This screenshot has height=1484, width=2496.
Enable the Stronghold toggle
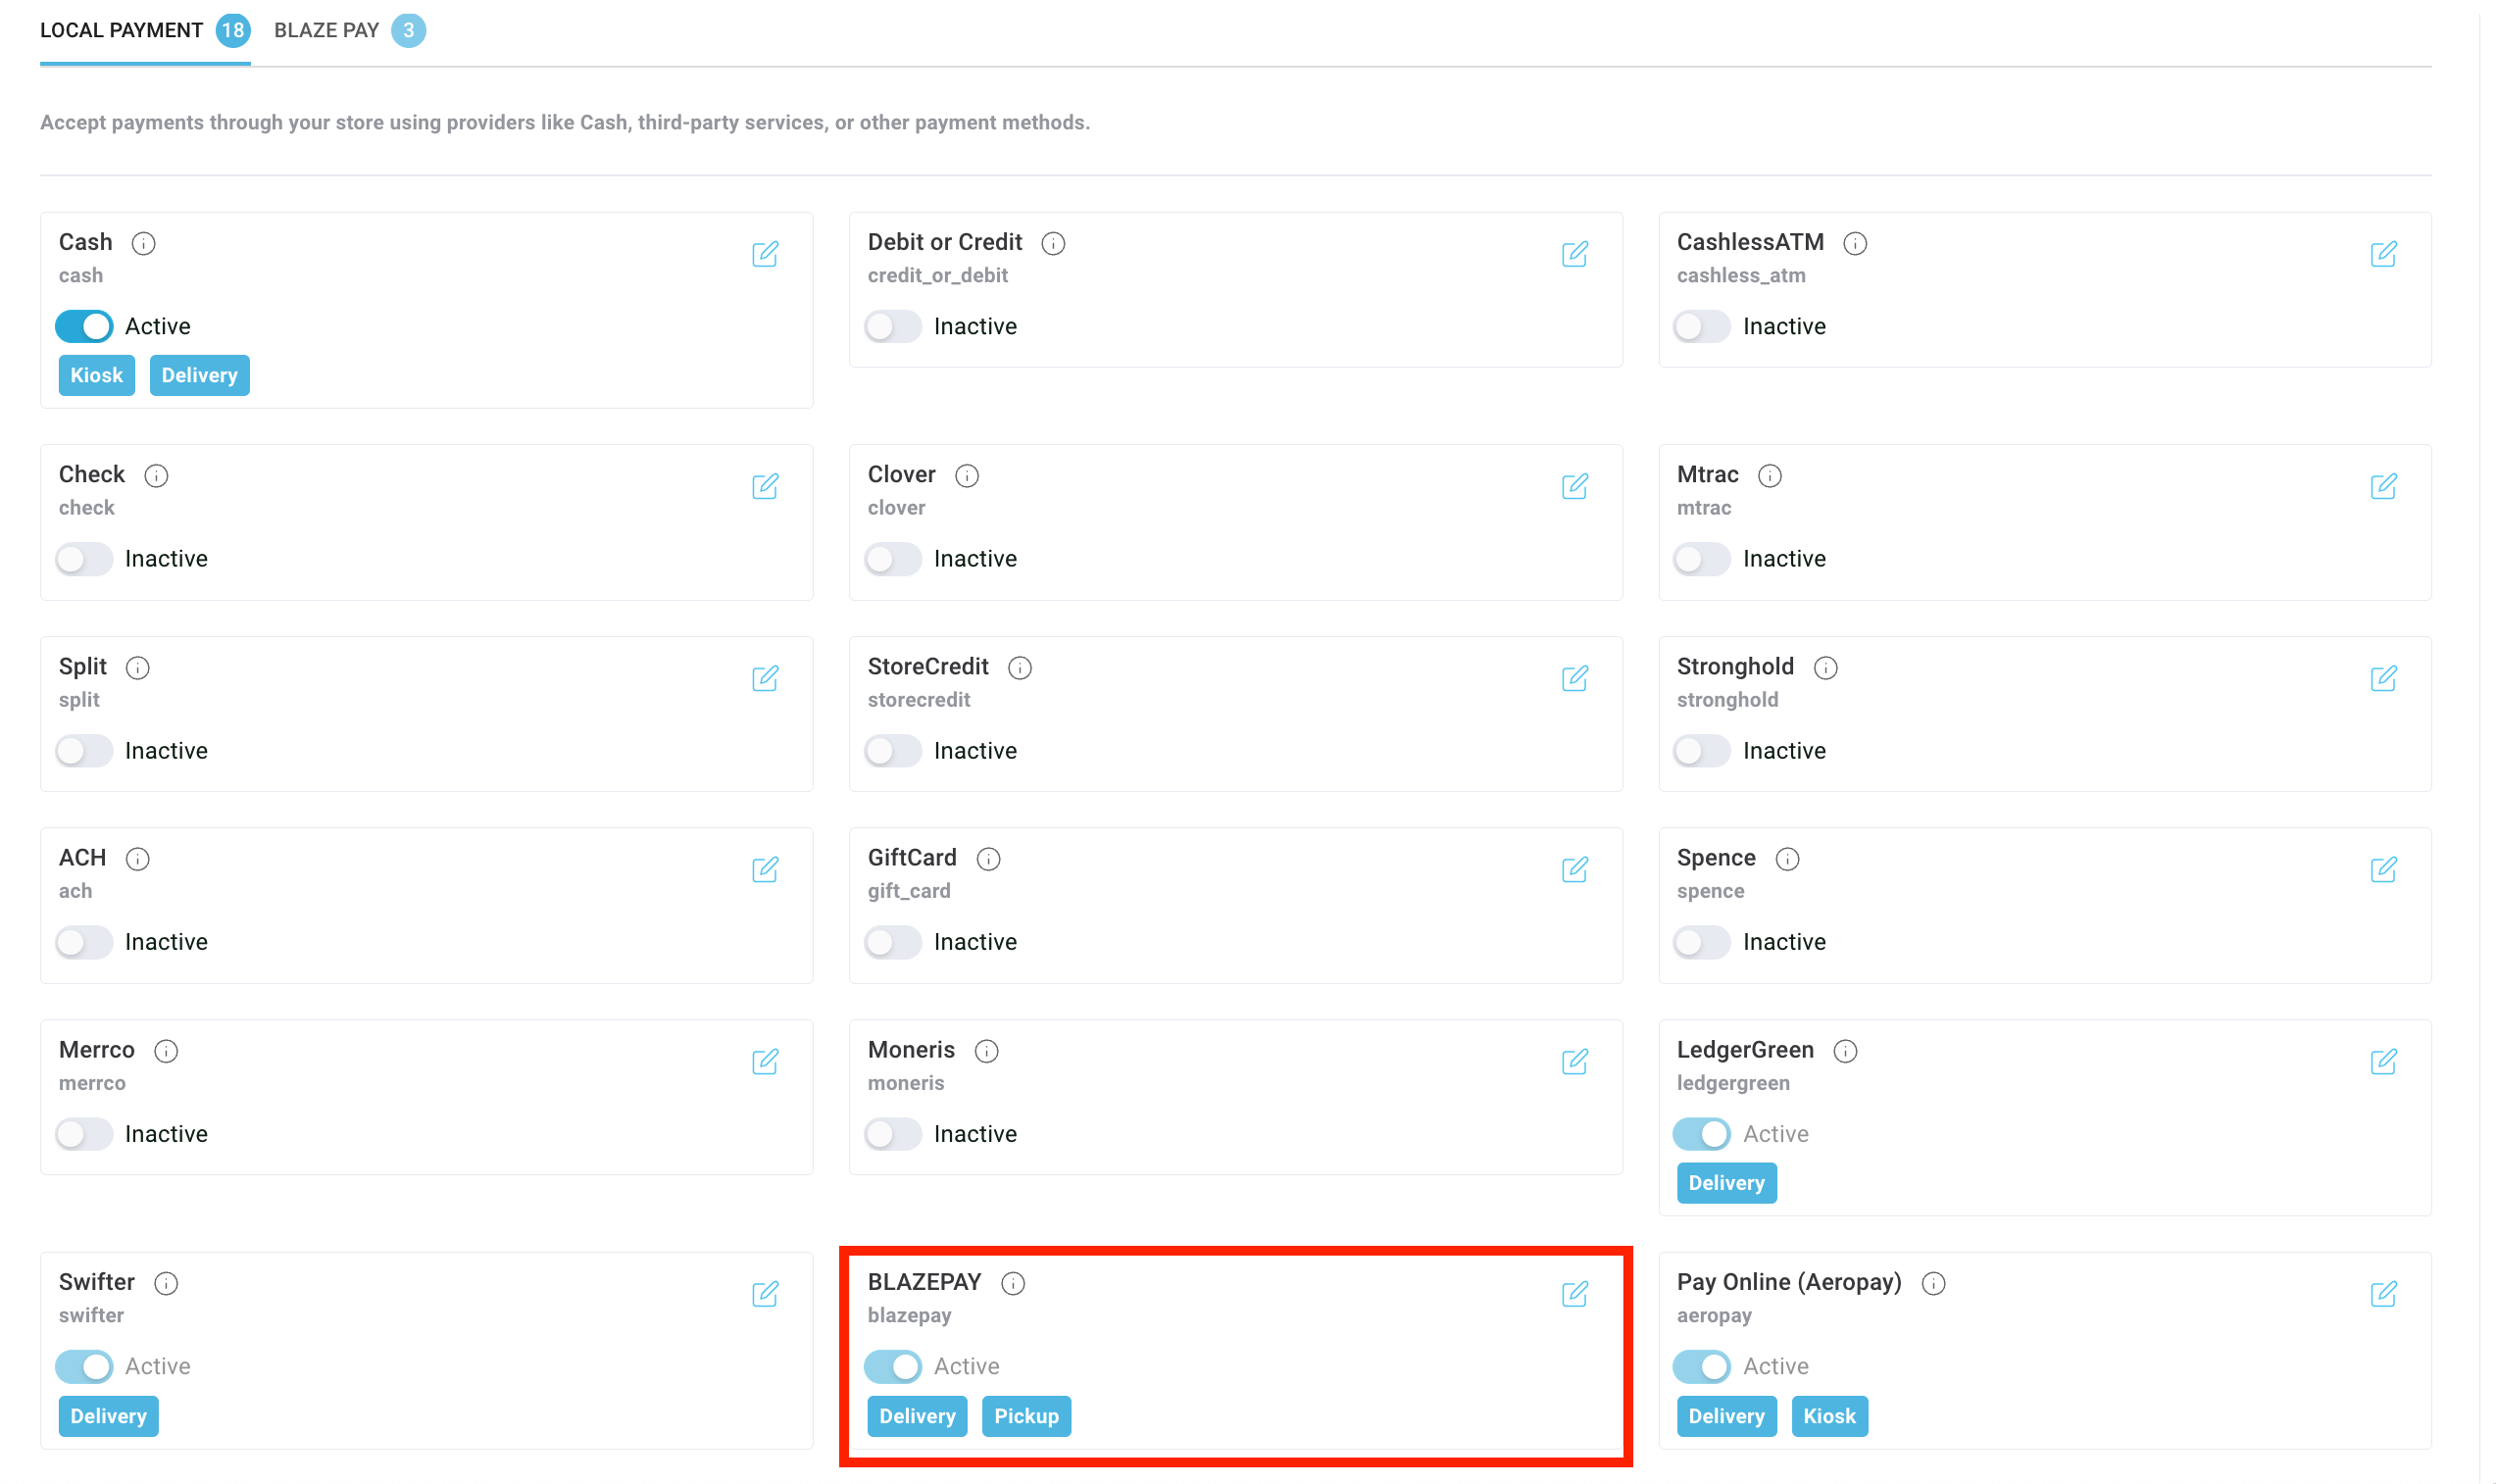point(1702,750)
